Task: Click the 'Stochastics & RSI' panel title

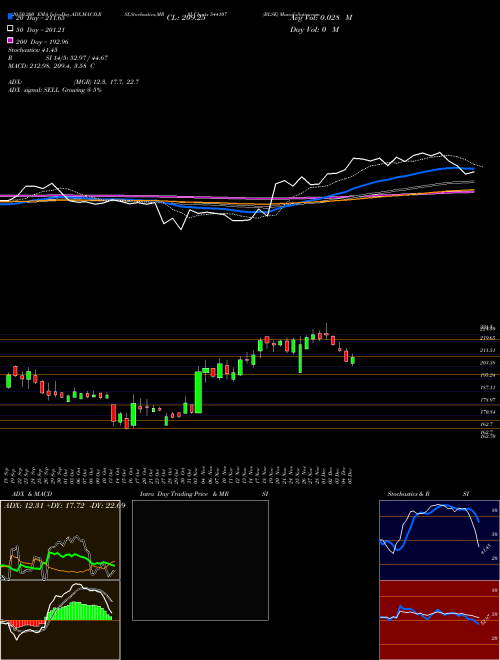Action: click(428, 494)
